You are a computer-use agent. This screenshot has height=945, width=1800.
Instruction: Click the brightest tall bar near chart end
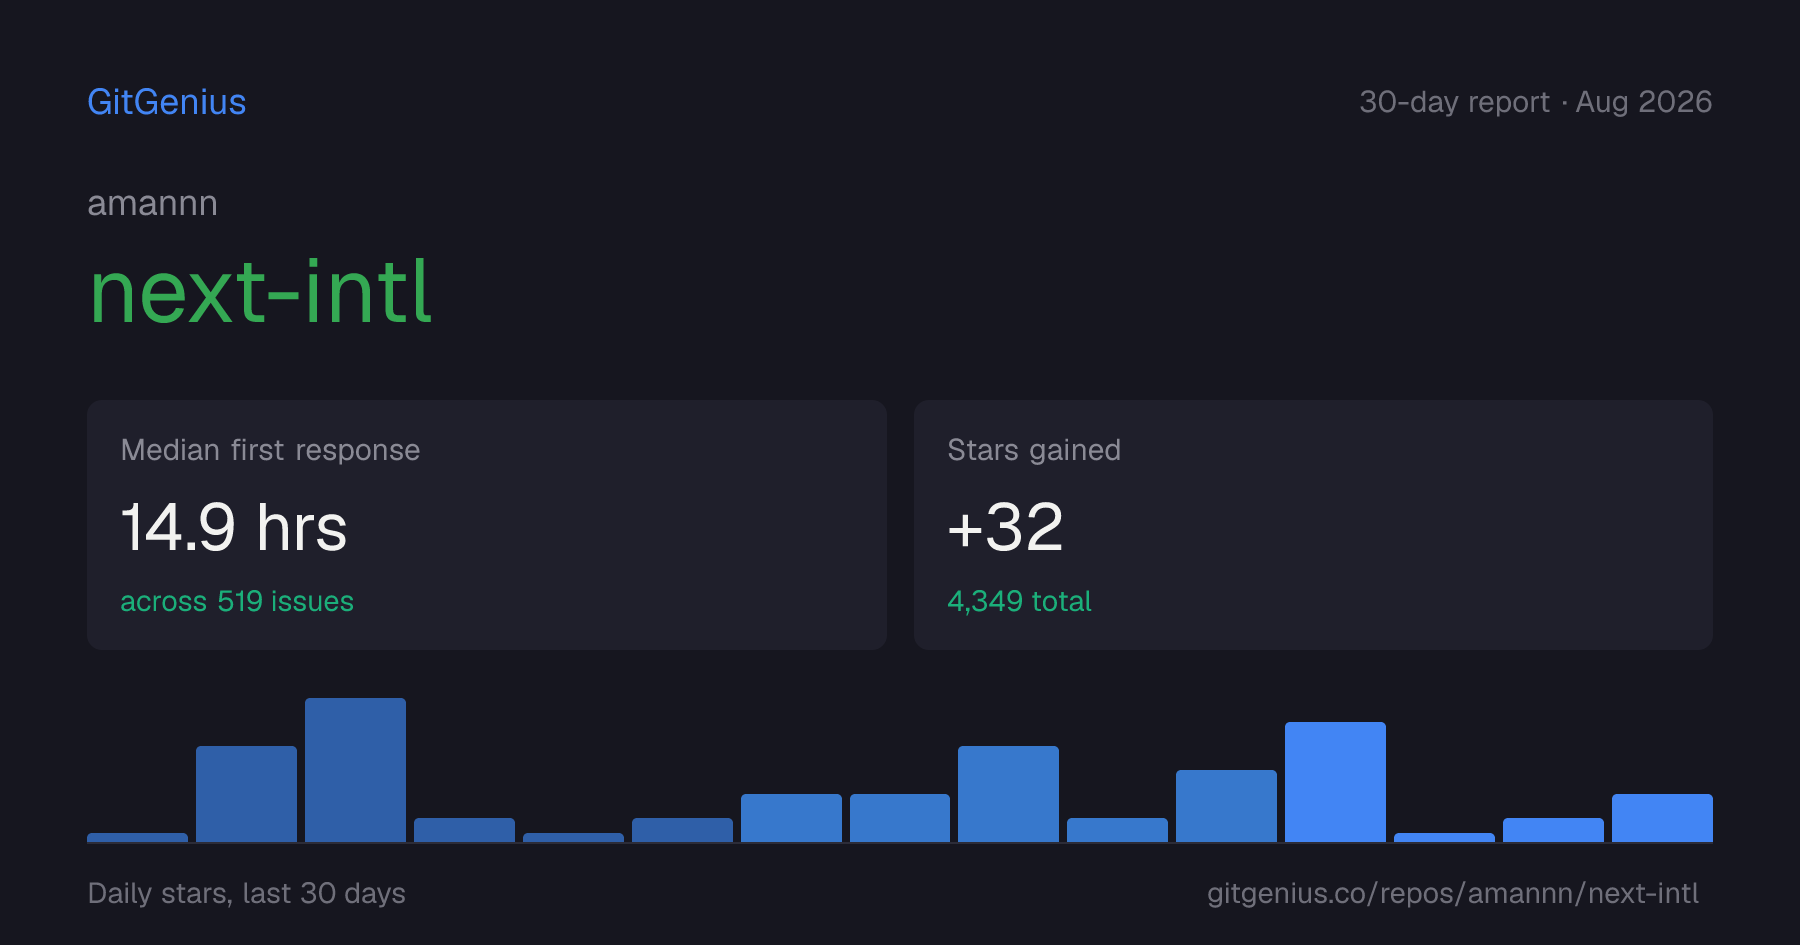1335,782
